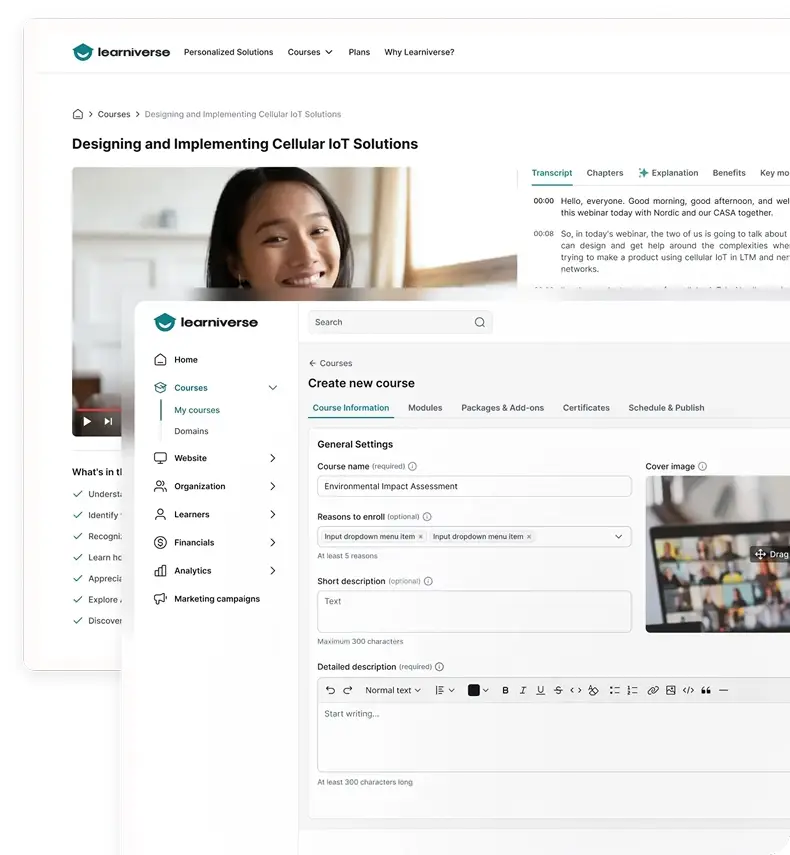Click the undo icon in the editor toolbar
790x855 pixels.
click(331, 690)
